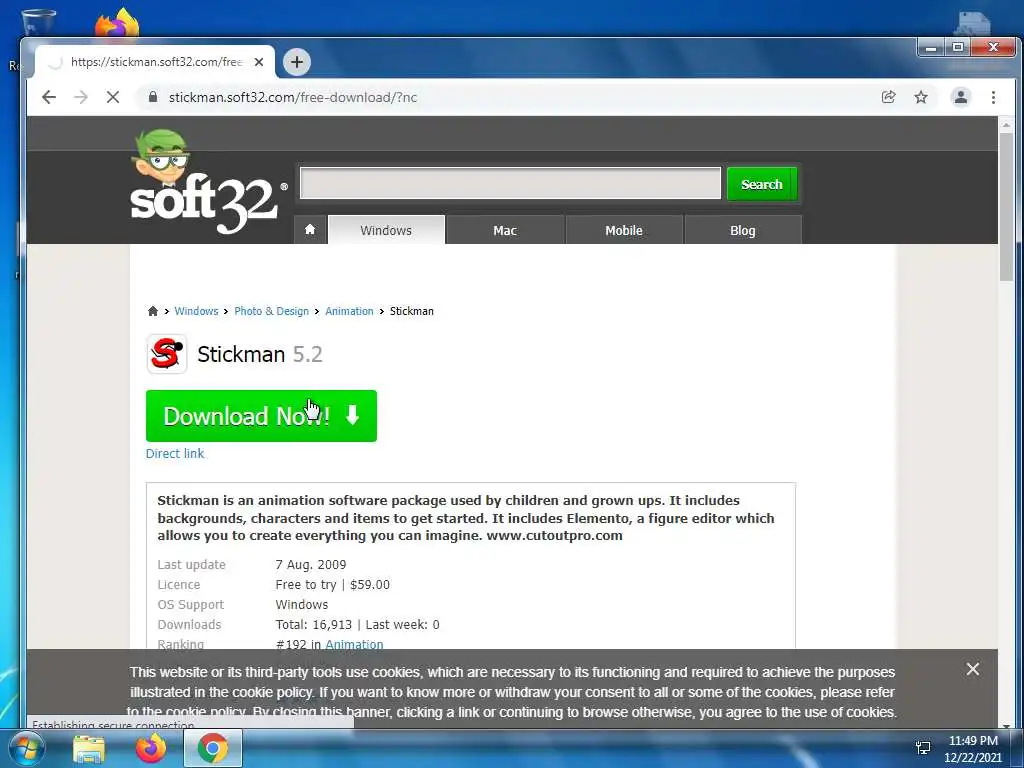Stop loading the page with the X button
This screenshot has width=1024, height=768.
pos(112,97)
